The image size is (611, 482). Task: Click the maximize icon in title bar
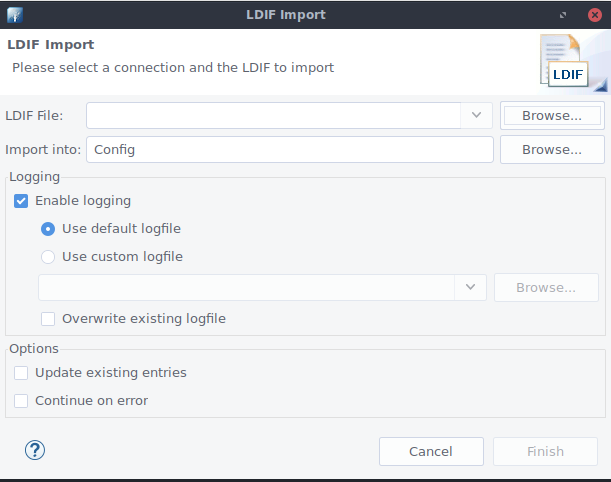coord(565,14)
